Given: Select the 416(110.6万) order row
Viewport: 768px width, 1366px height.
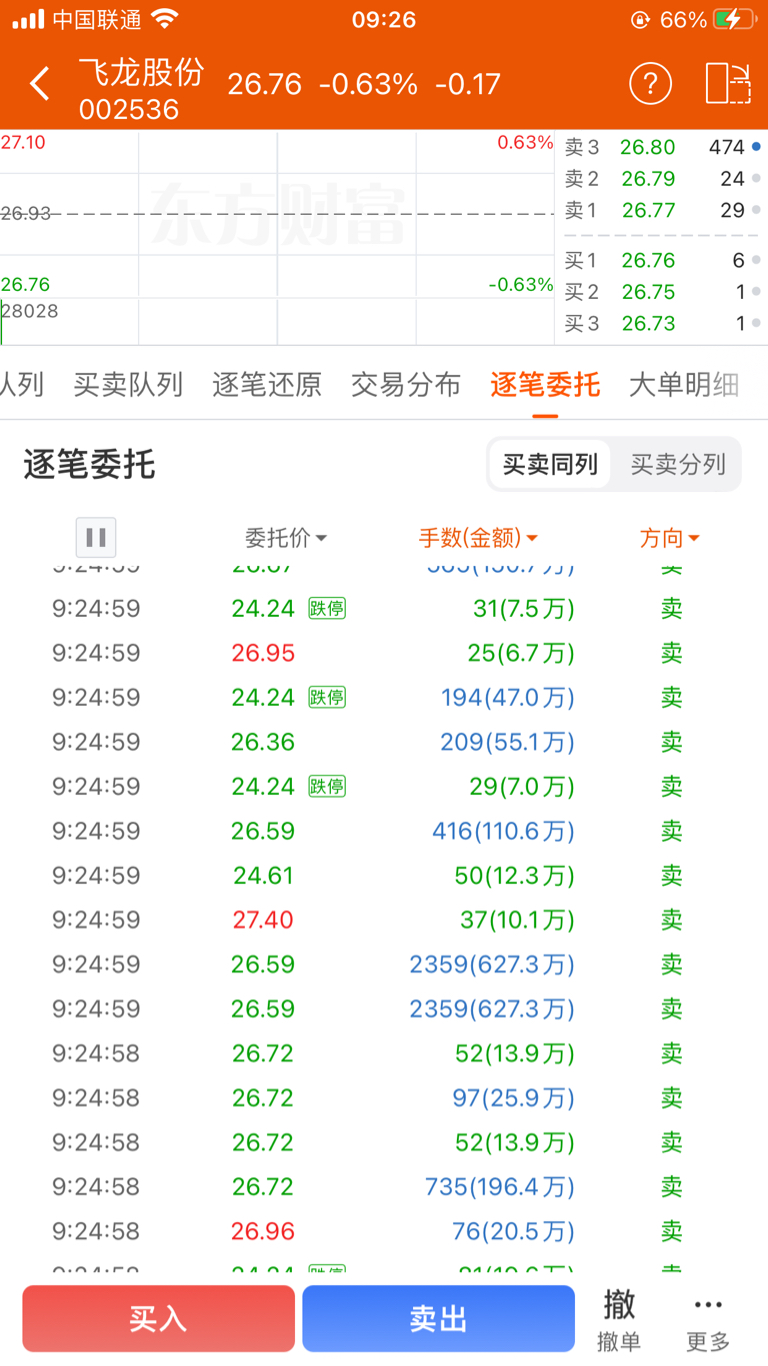Looking at the screenshot, I should 384,831.
